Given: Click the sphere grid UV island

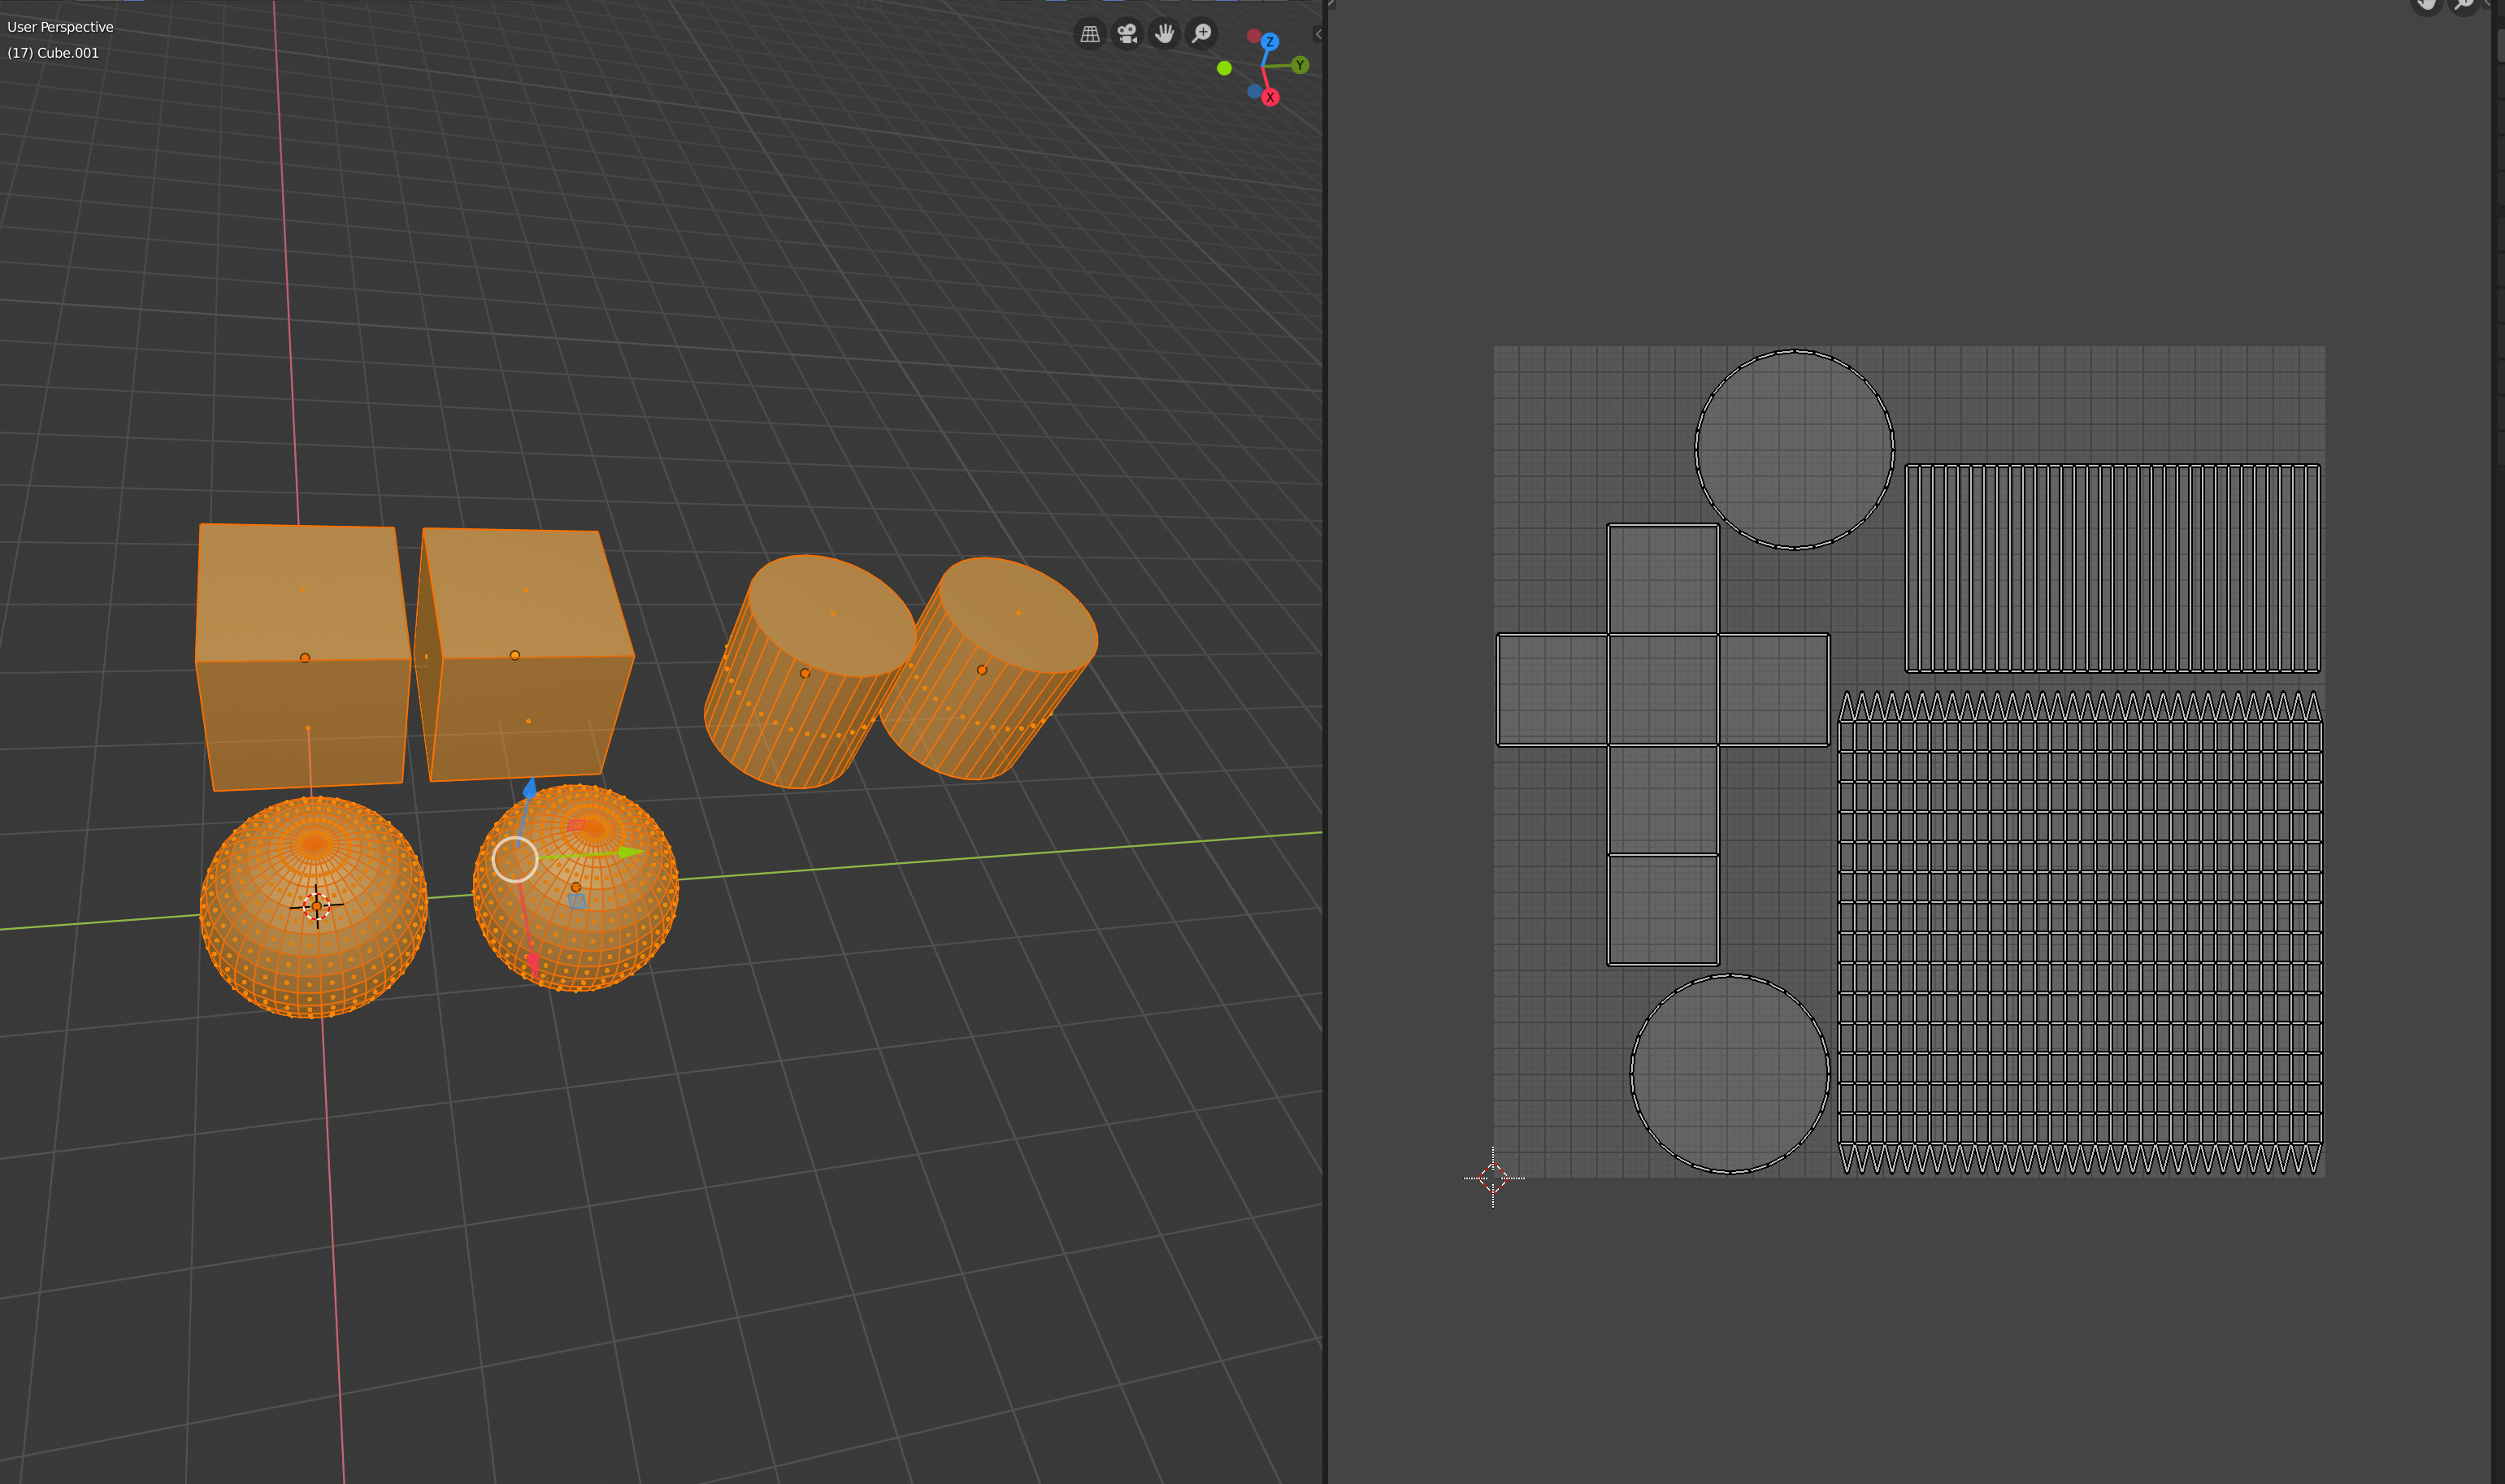Looking at the screenshot, I should tap(2080, 932).
